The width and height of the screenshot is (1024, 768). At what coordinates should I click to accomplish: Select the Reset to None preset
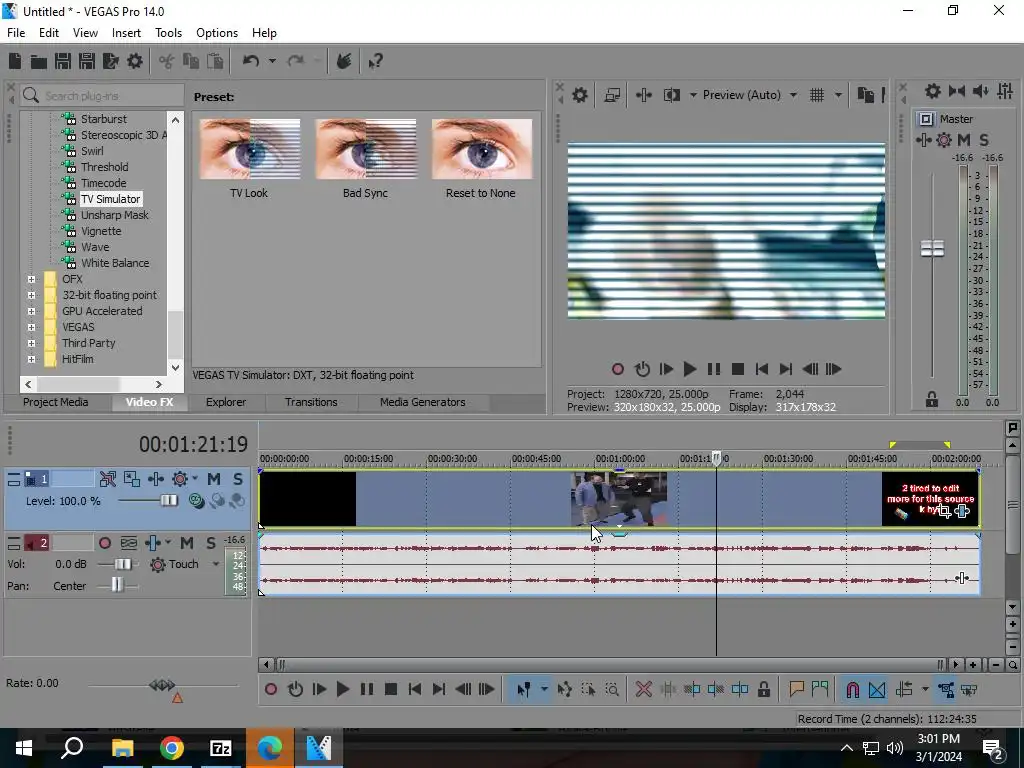(x=481, y=159)
